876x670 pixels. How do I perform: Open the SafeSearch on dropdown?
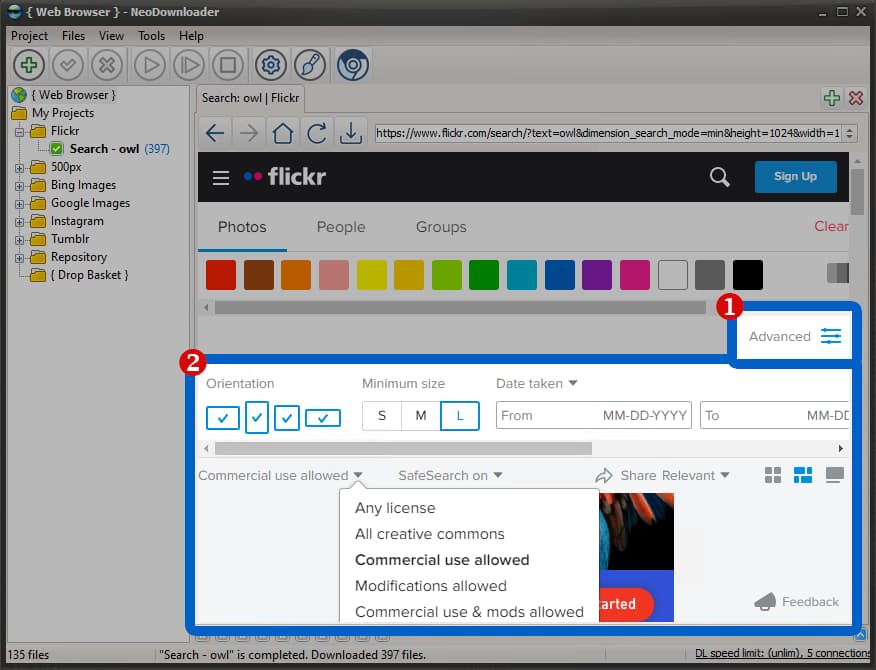(449, 475)
